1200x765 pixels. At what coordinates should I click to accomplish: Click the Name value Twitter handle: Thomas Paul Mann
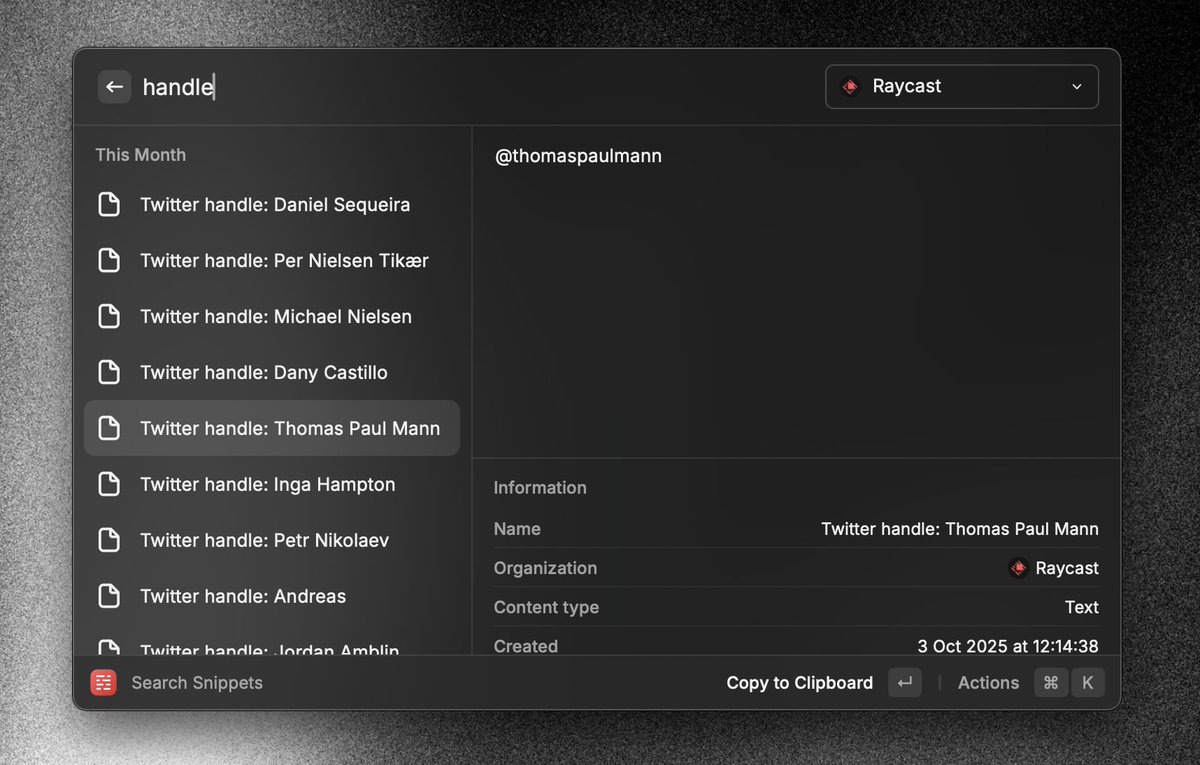pyautogui.click(x=960, y=529)
